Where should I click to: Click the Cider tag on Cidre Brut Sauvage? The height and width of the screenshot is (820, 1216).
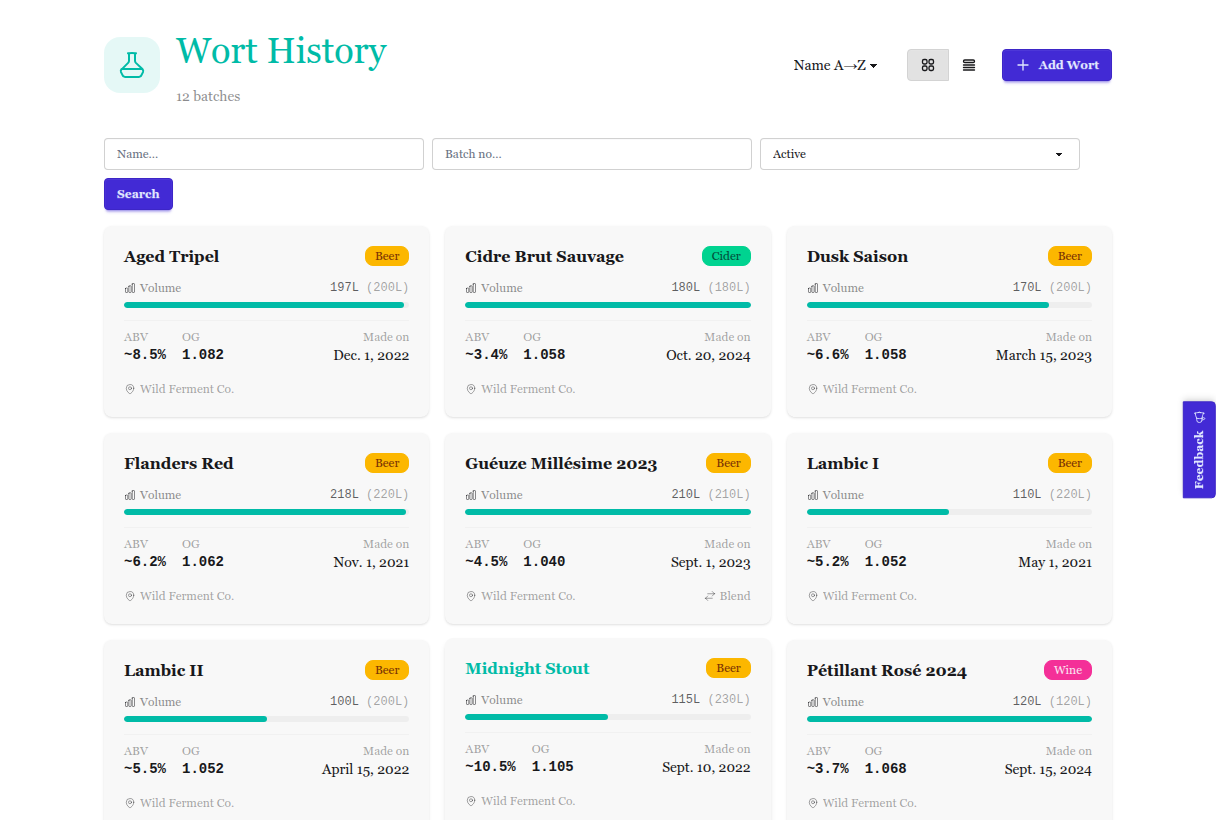click(726, 256)
